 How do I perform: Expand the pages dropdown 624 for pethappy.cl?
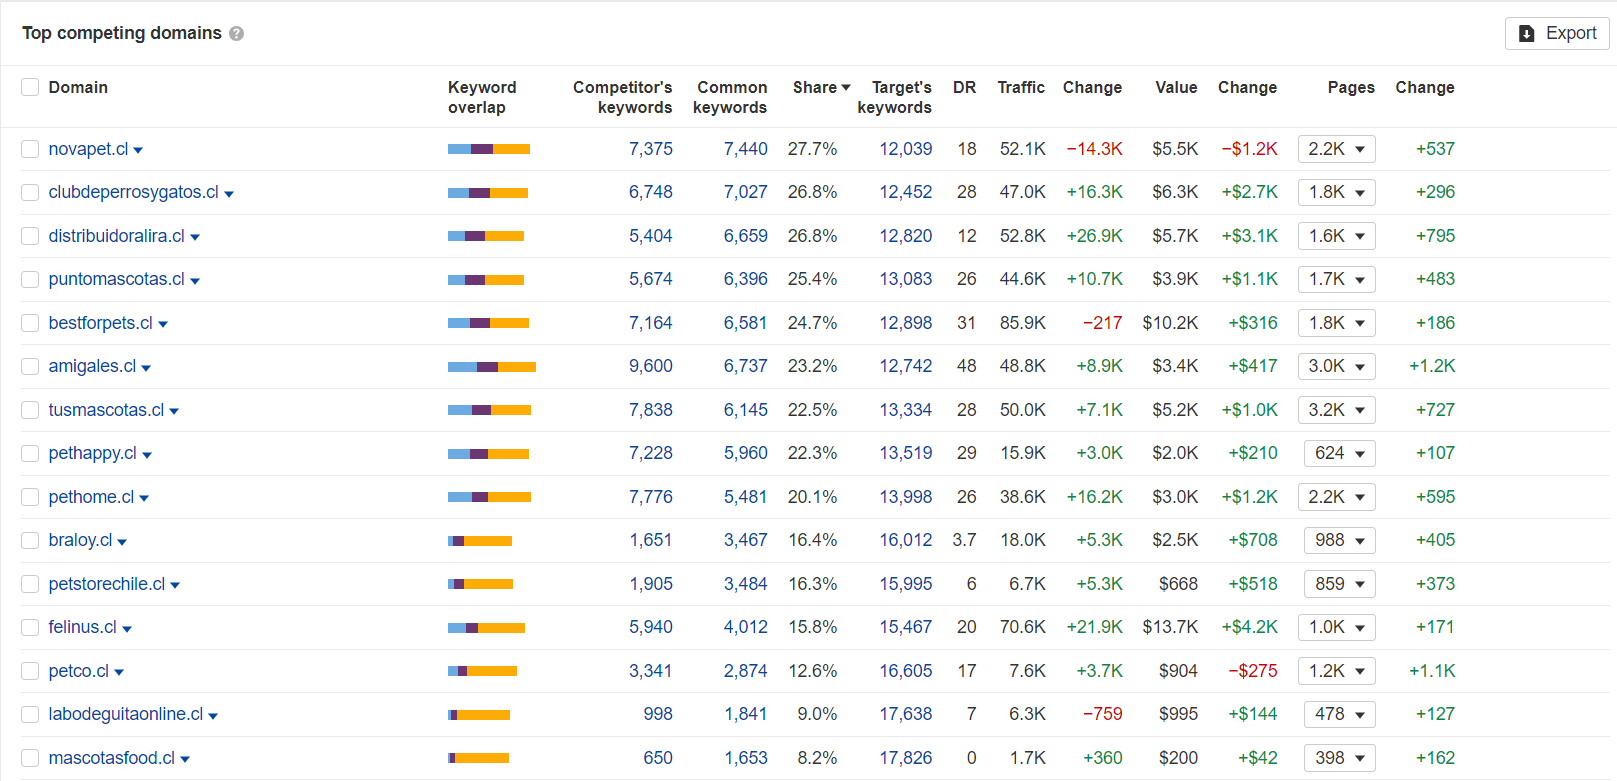1340,453
